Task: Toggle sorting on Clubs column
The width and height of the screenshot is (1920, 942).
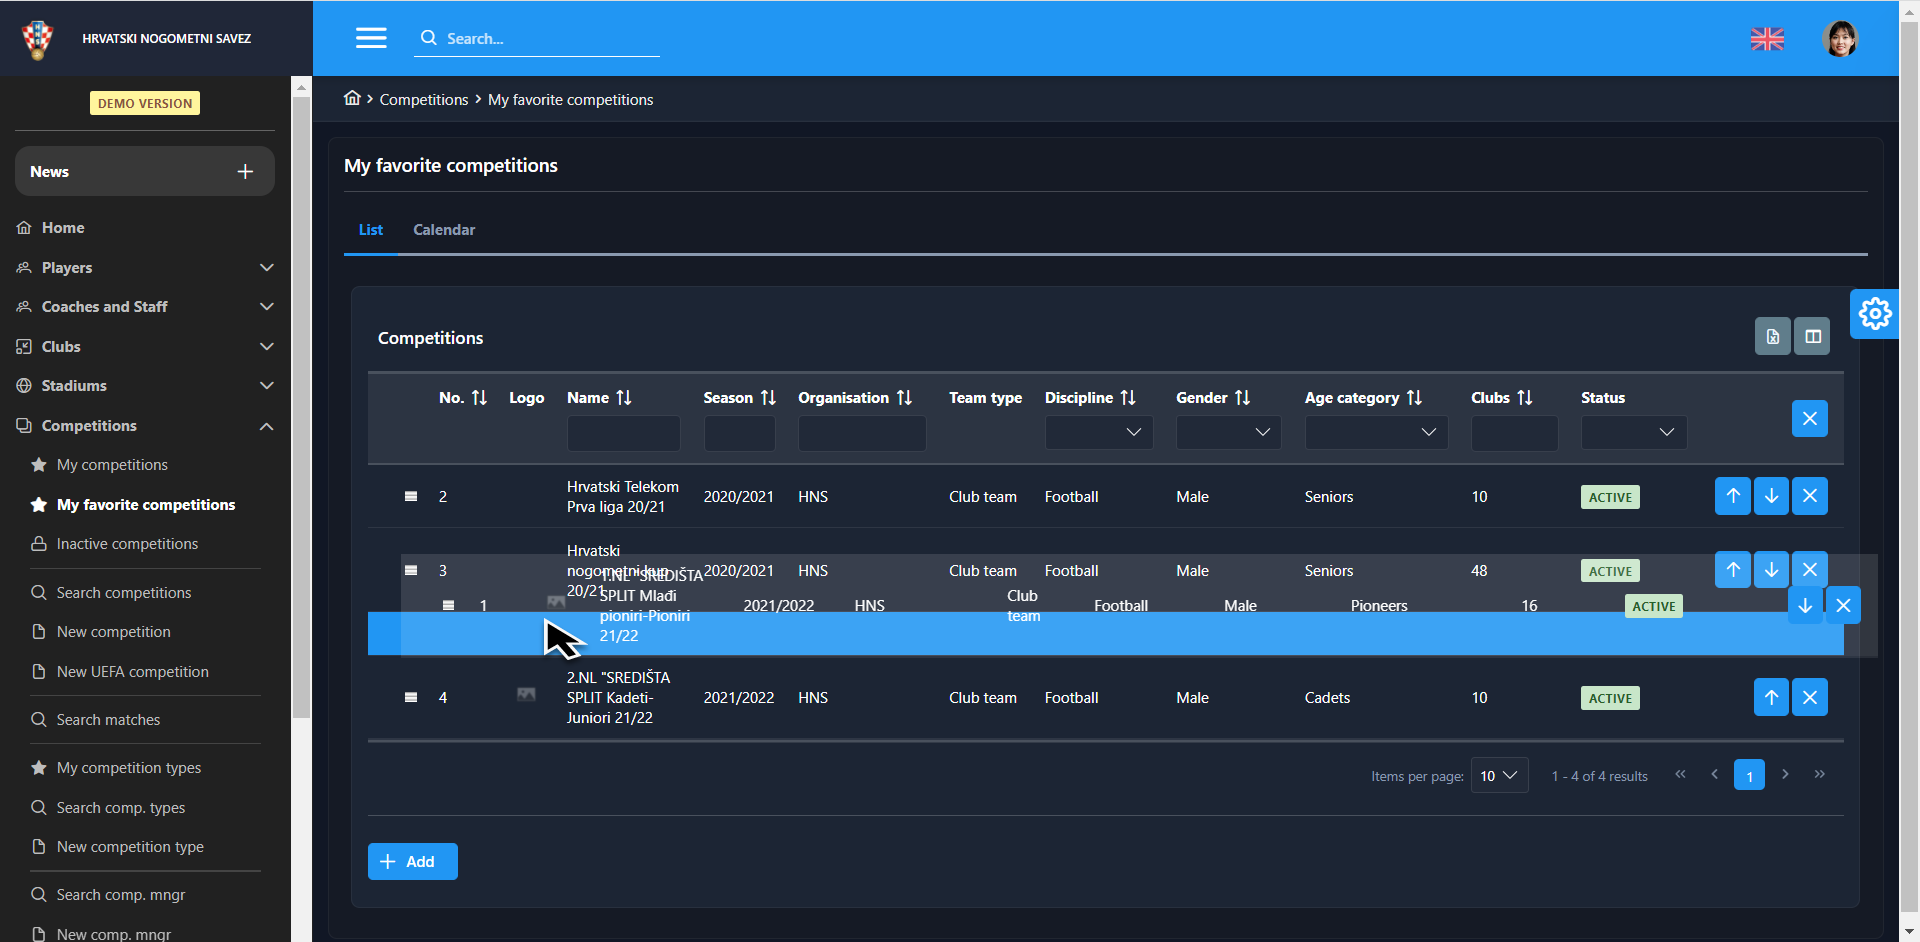Action: tap(1524, 398)
